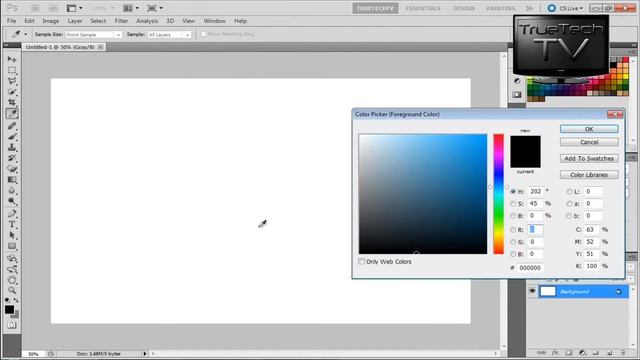640x360 pixels.
Task: Open the Arrange Documents dropdown
Action: click(131, 8)
